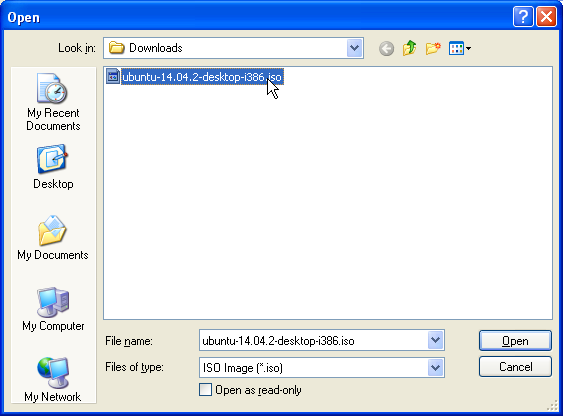Close the Open dialog
Screen dimensions: 563x416
pyautogui.click(x=546, y=17)
